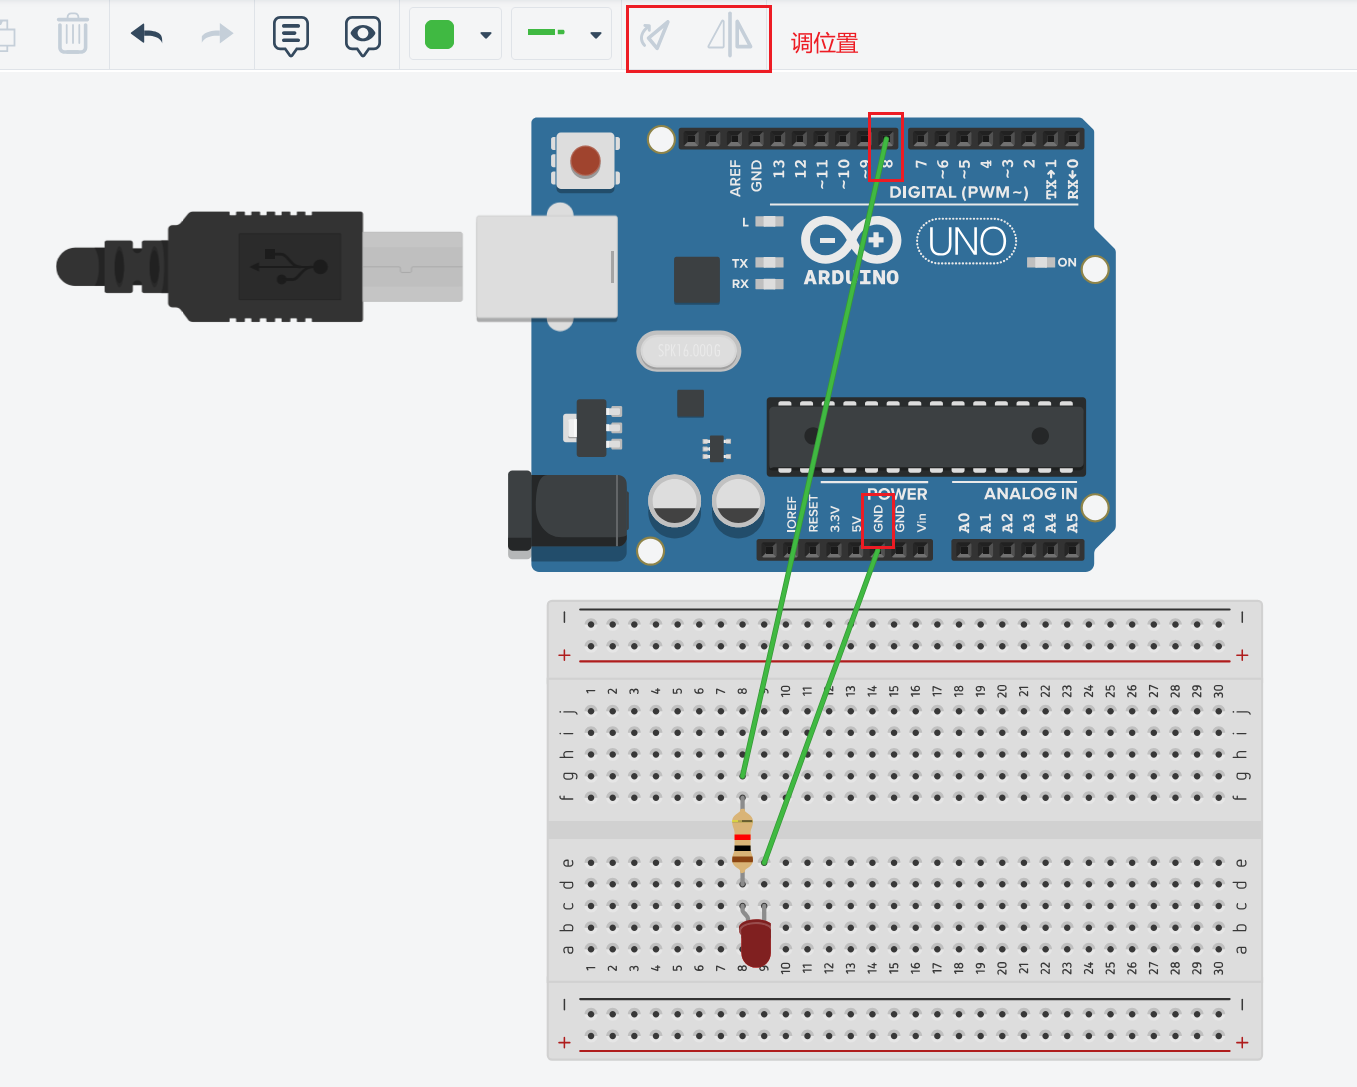Image resolution: width=1357 pixels, height=1087 pixels.
Task: Click the IOREF pin socket
Action: click(x=790, y=550)
